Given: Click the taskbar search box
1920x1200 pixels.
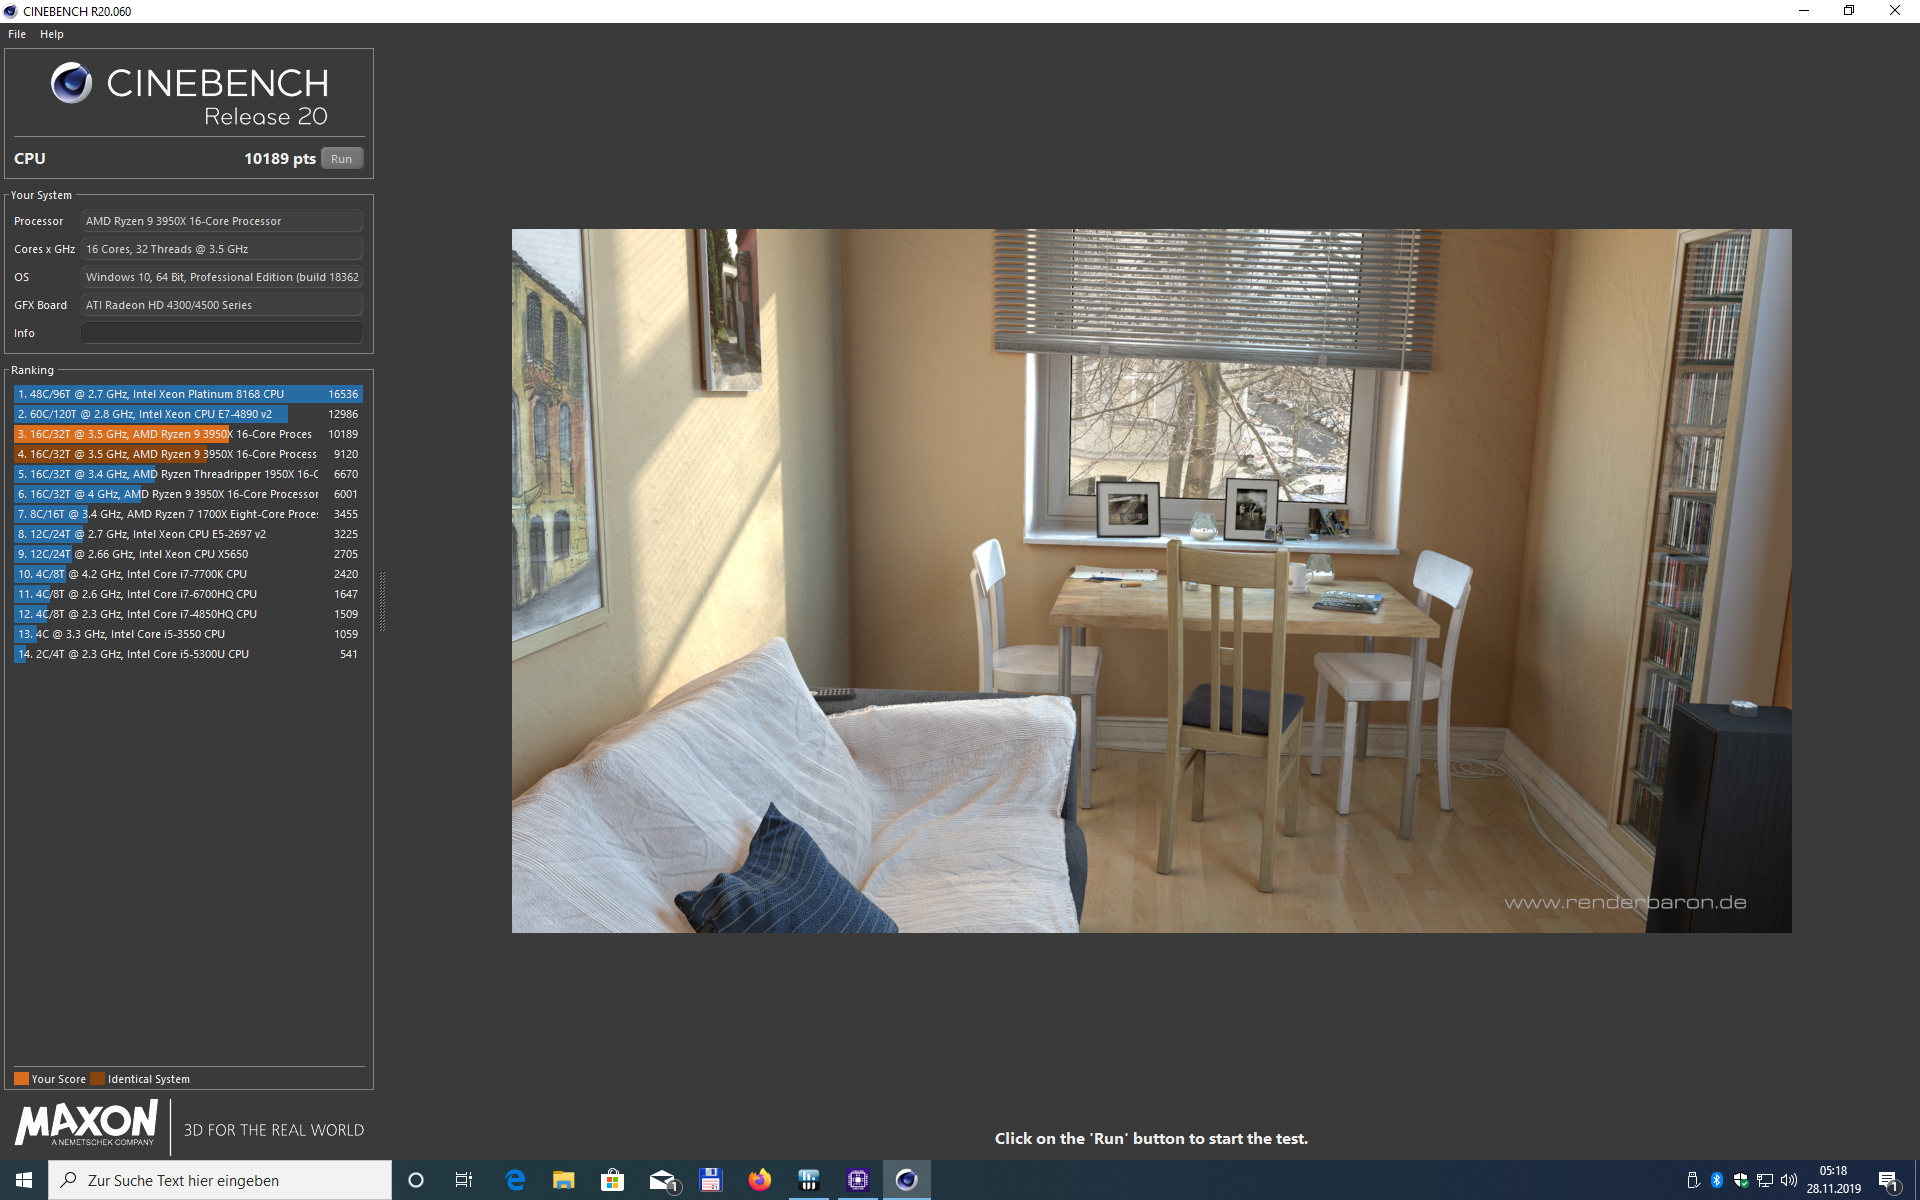Looking at the screenshot, I should pyautogui.click(x=220, y=1180).
